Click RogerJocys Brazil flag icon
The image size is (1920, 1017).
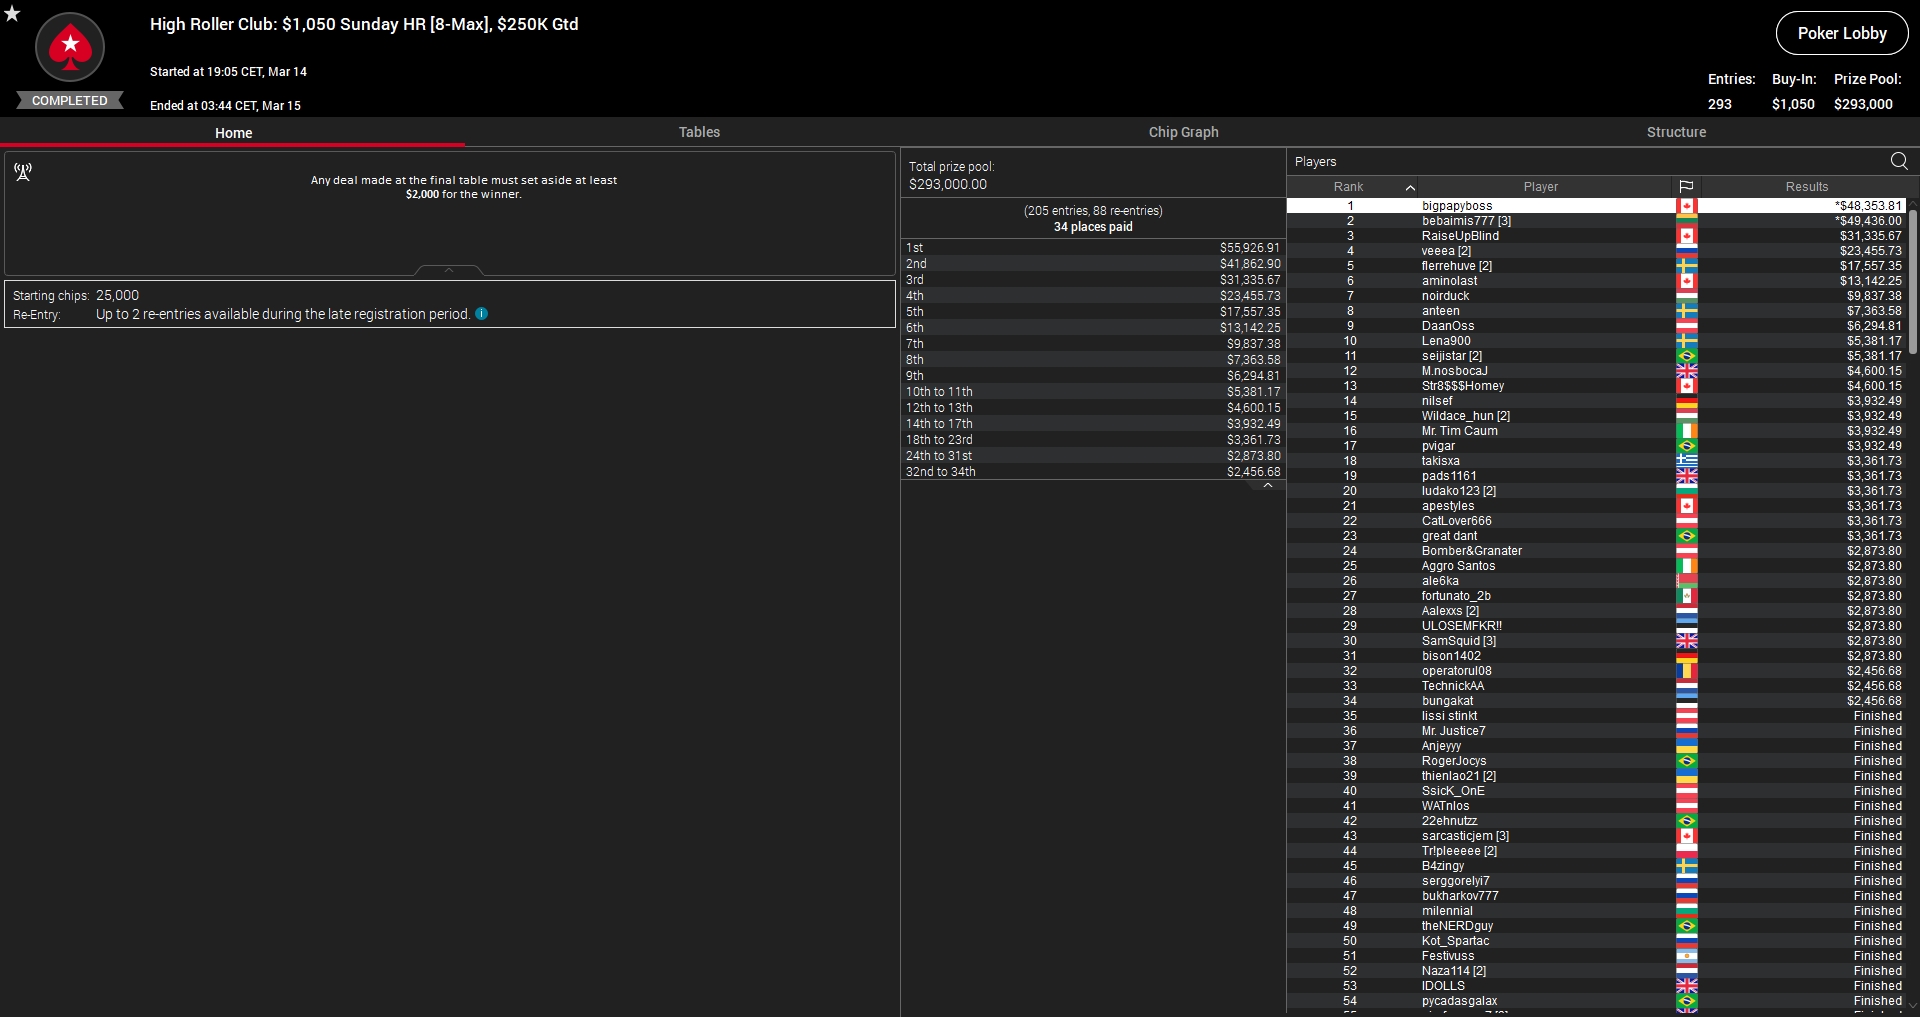(1687, 761)
